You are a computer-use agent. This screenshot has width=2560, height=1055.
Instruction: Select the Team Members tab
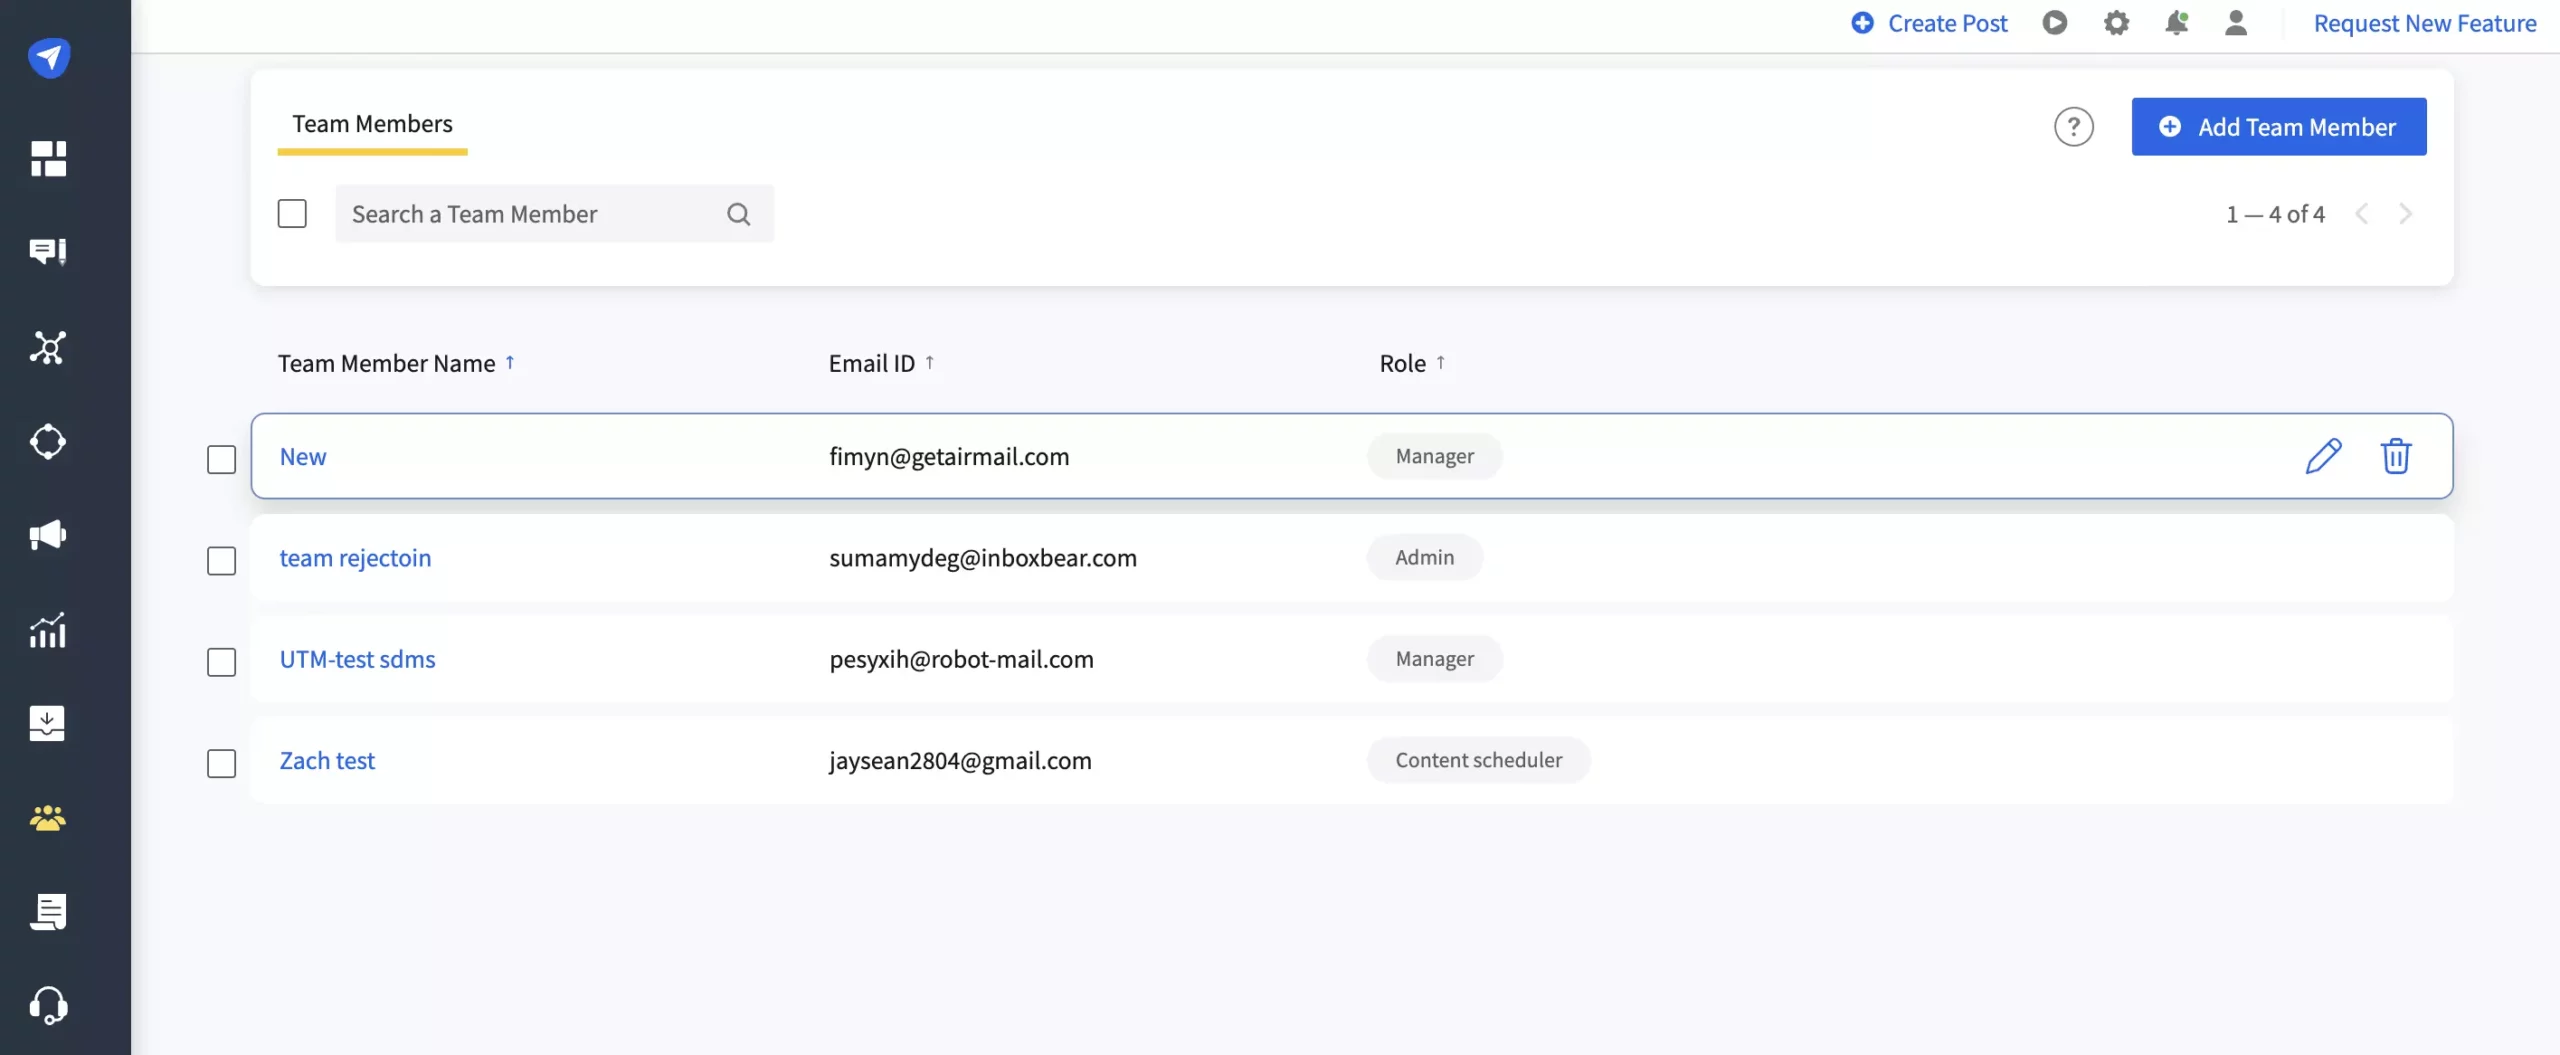coord(372,124)
